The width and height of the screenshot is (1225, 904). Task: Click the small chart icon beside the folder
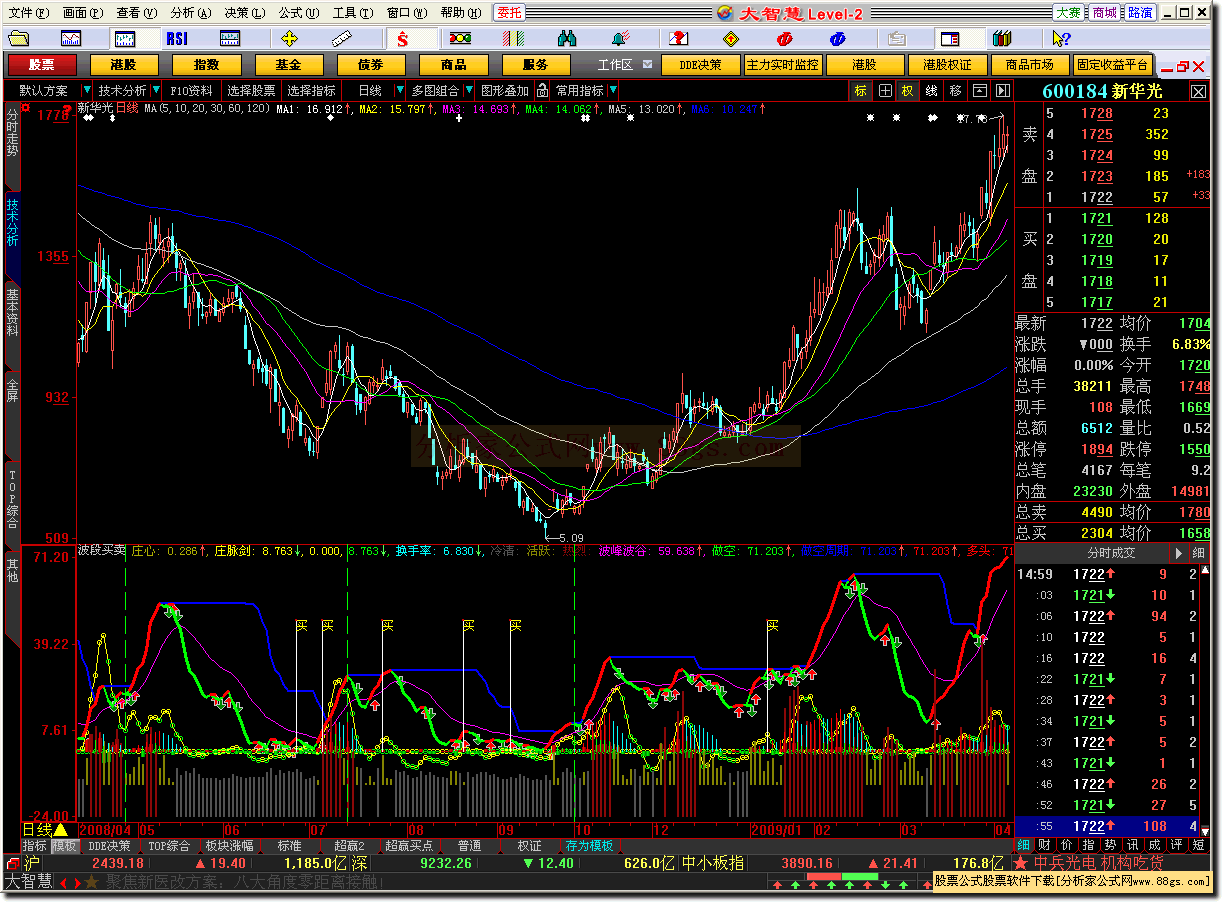(x=71, y=38)
